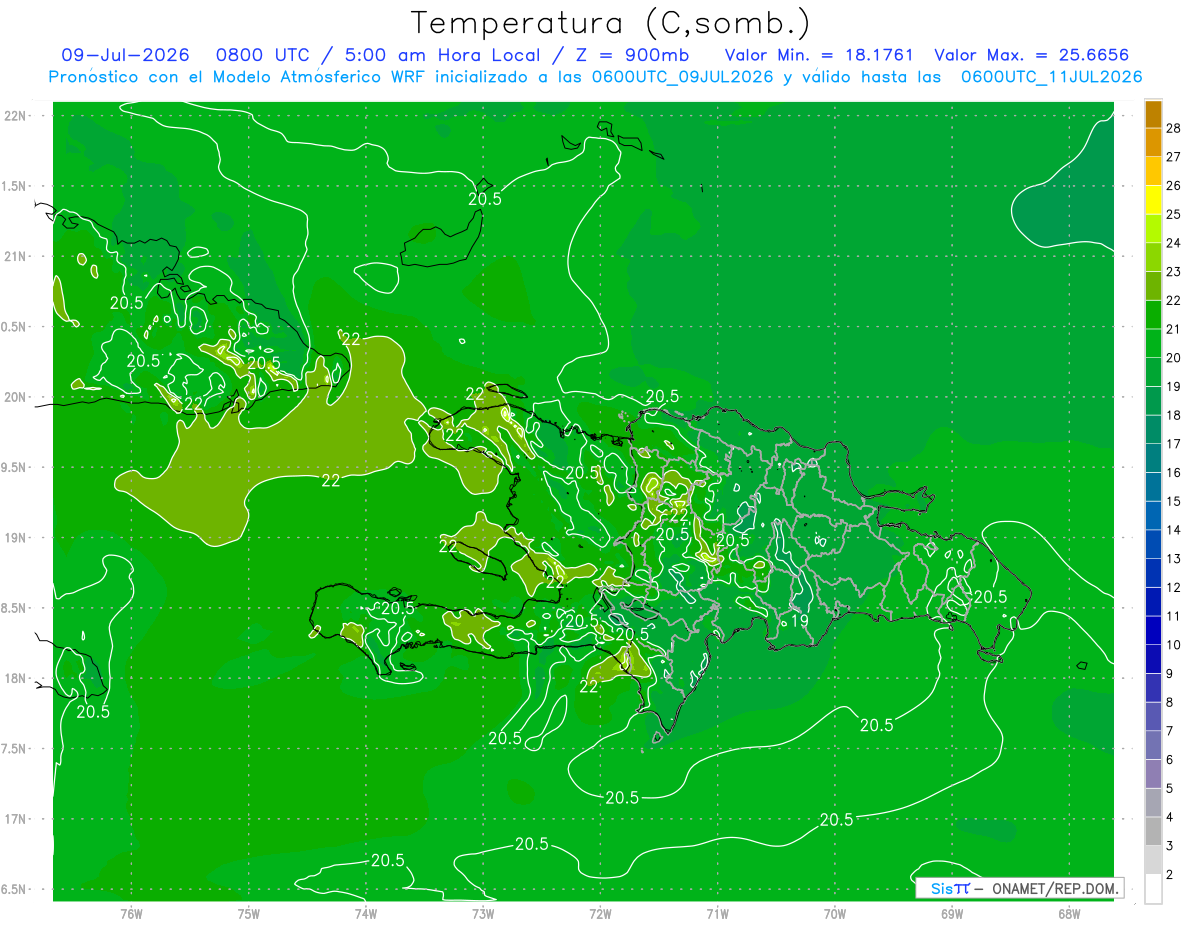Click the '24' value in the color legend

tap(1174, 242)
